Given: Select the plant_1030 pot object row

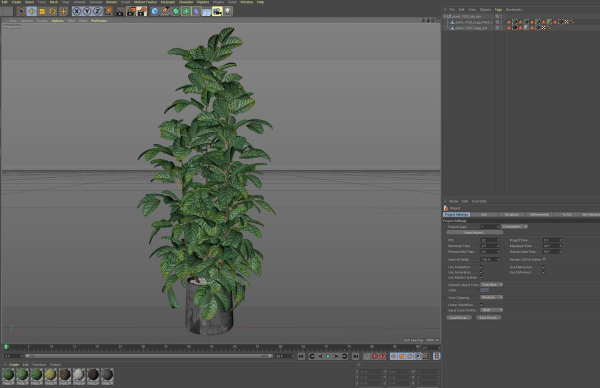Looking at the screenshot, I should 471,28.
